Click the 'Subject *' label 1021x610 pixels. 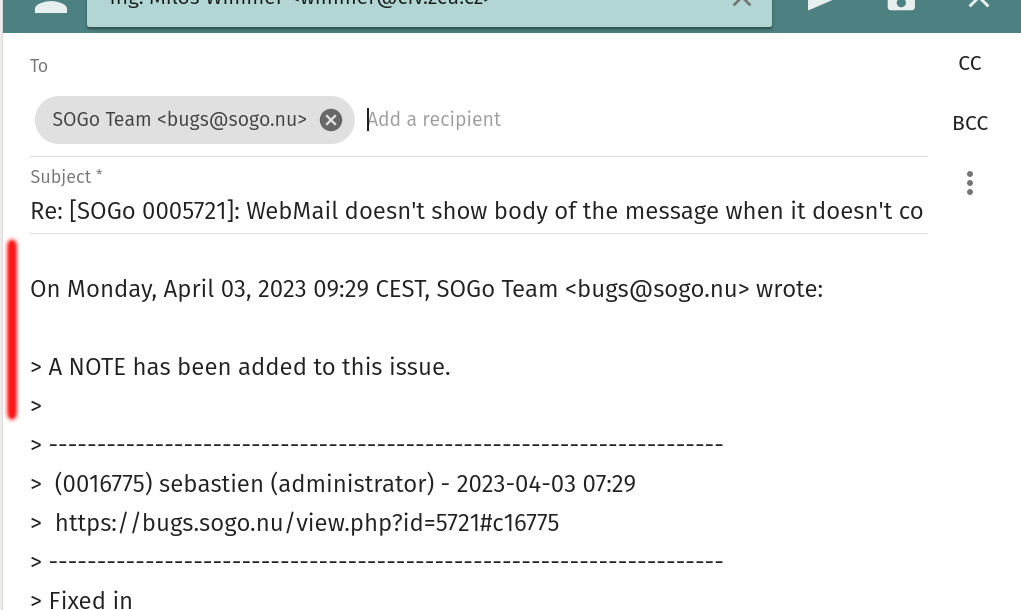pyautogui.click(x=66, y=177)
